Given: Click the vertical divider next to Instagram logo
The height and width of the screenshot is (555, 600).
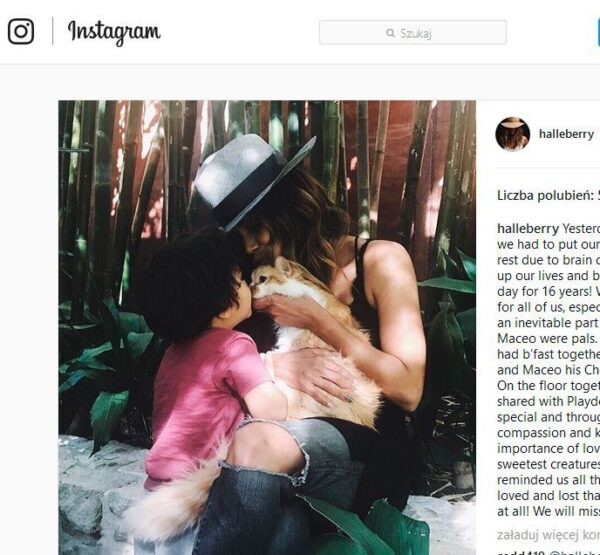Looking at the screenshot, I should [x=52, y=31].
